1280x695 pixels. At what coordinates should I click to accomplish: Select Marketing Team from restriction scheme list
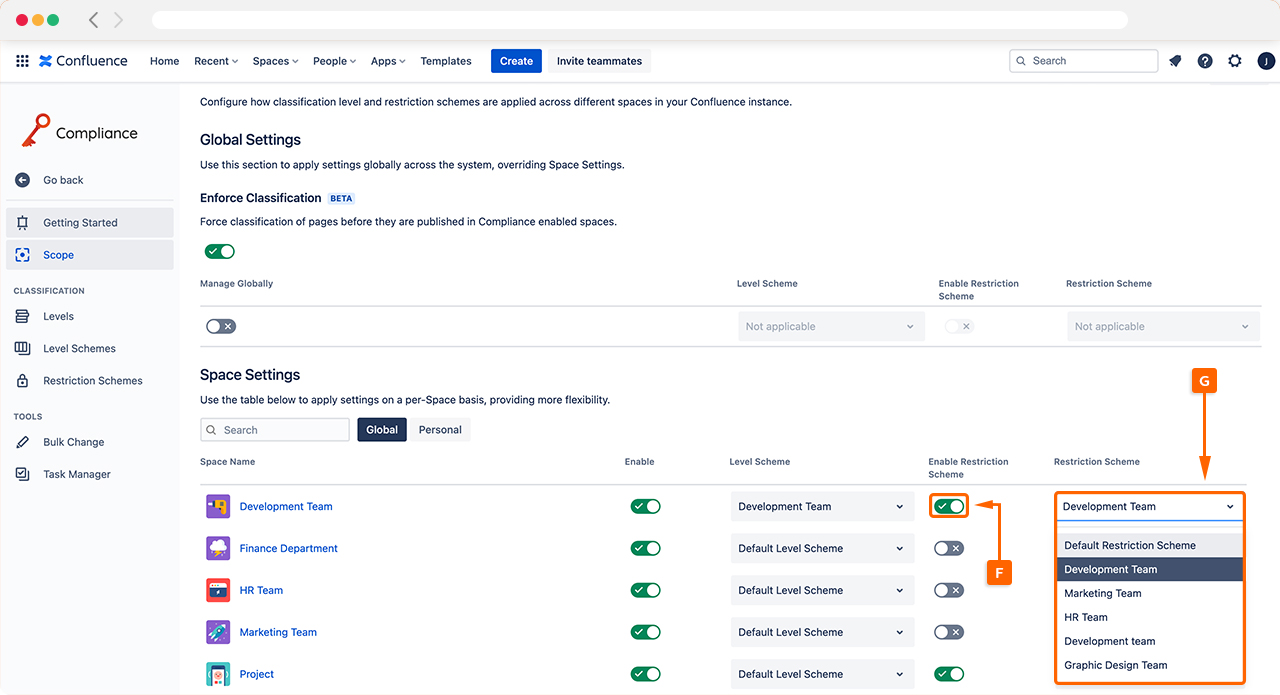pyautogui.click(x=1102, y=593)
